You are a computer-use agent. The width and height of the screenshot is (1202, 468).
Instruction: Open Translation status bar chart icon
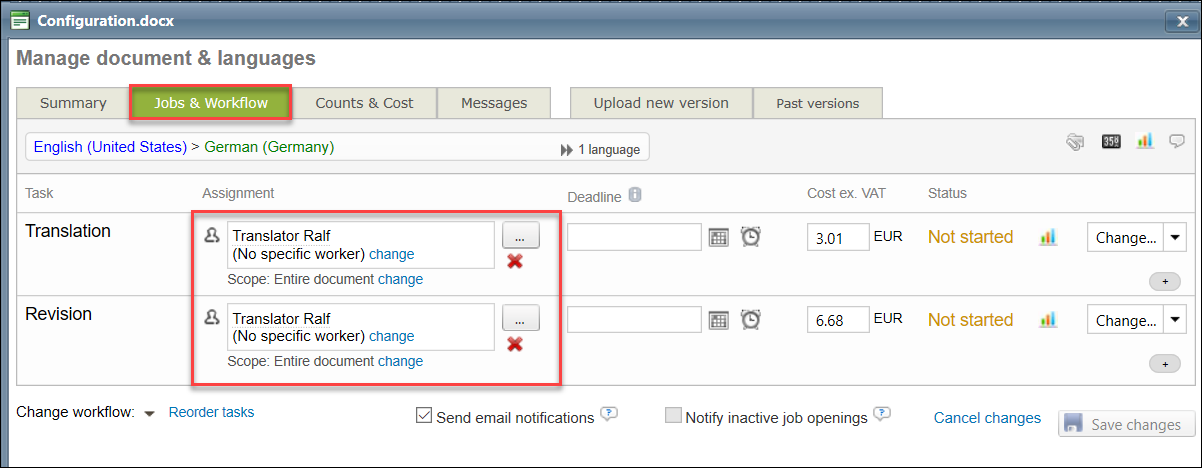tap(1048, 237)
